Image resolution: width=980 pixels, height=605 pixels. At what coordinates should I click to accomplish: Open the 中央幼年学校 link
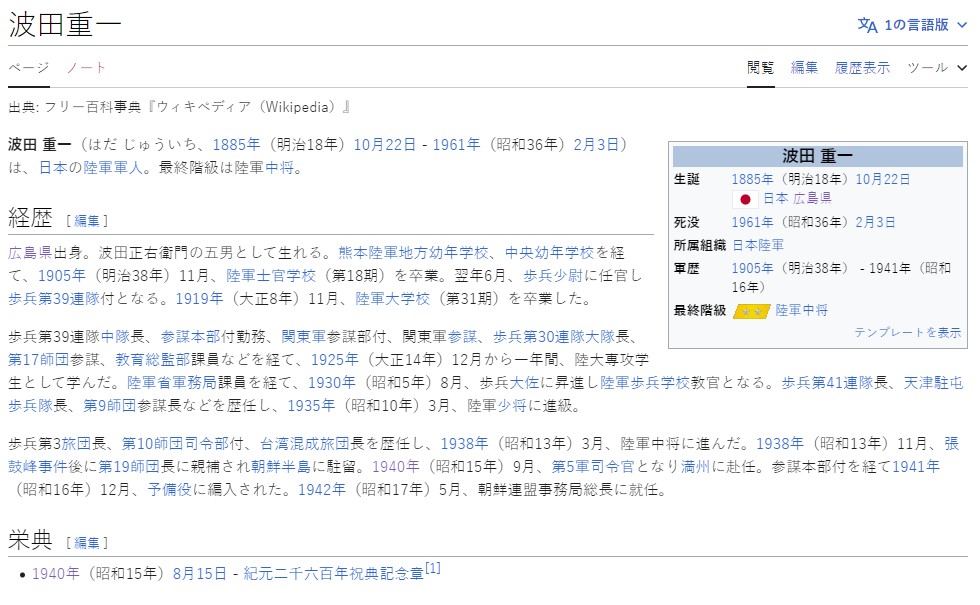pos(549,252)
